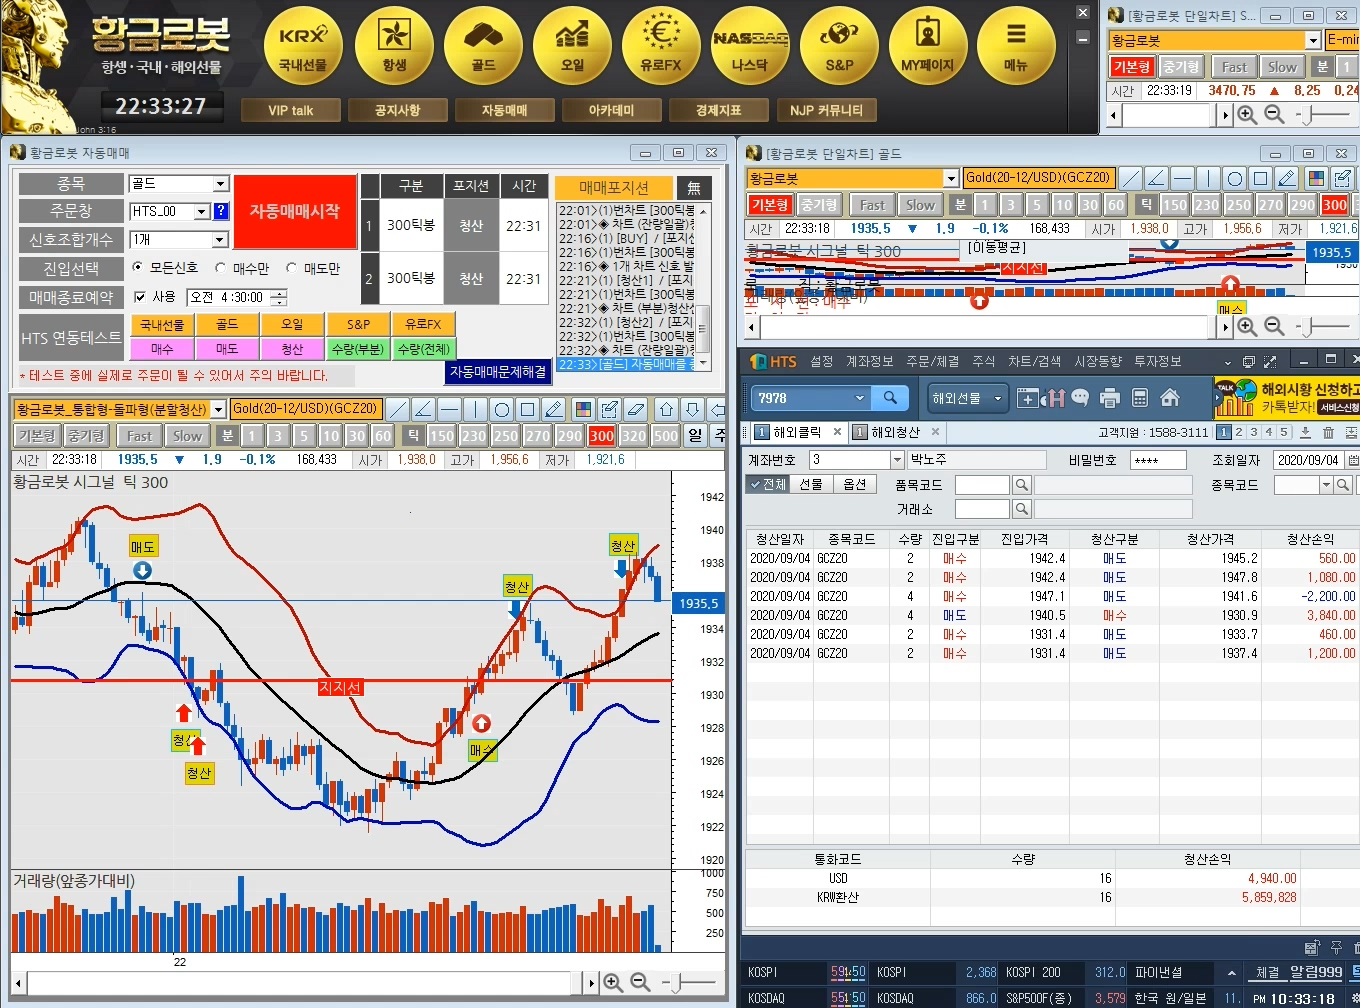Toggle 선물 filter in HTS window

click(x=810, y=484)
